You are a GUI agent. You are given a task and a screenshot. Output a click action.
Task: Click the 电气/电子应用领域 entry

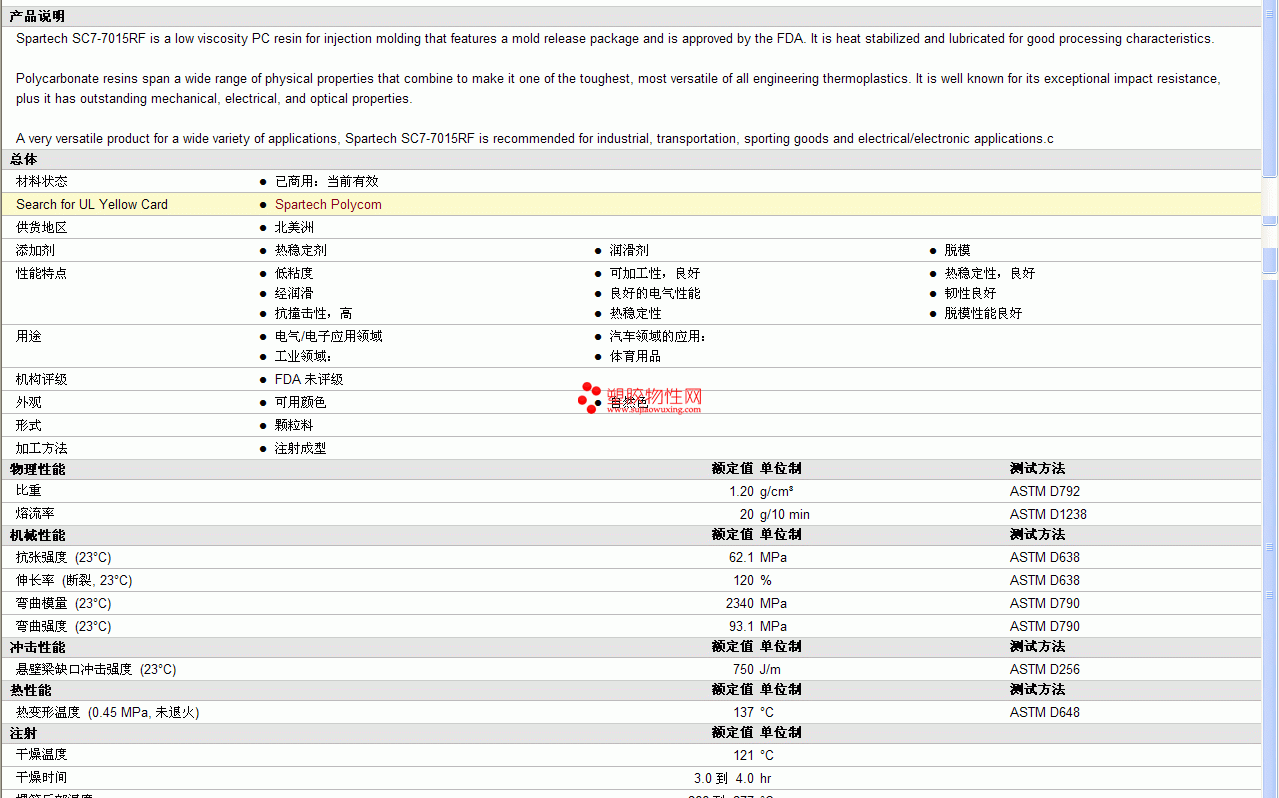coord(329,336)
